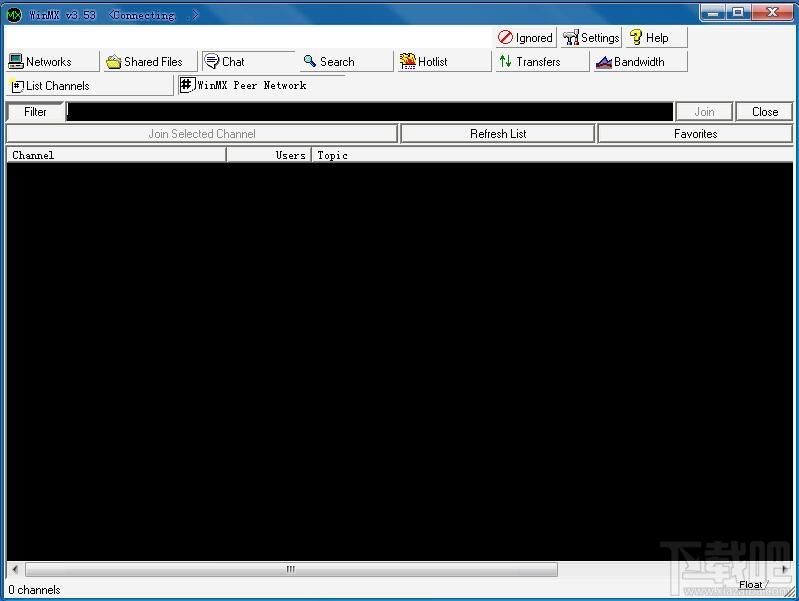
Task: Click the Float link
Action: 751,585
